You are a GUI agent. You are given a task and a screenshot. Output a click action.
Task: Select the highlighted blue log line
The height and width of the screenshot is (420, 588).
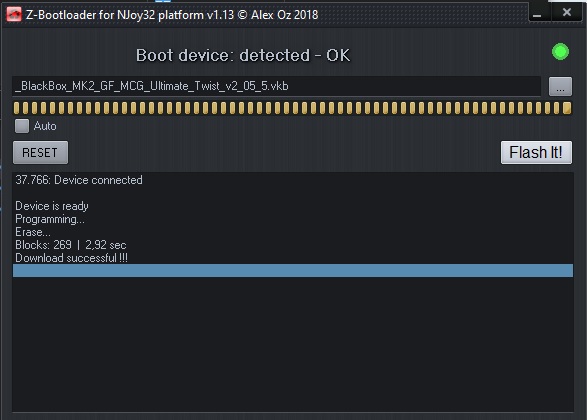point(293,271)
